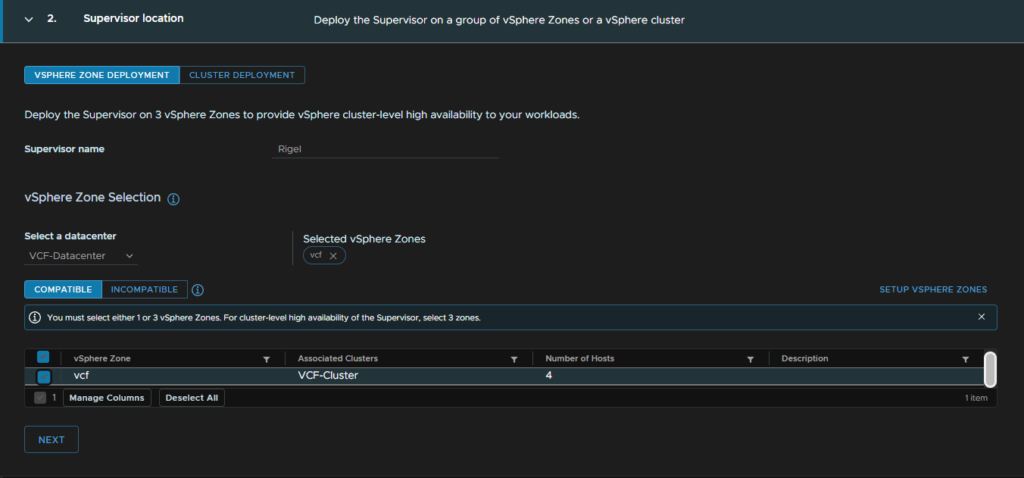
Task: Filter the Description column
Action: pyautogui.click(x=965, y=359)
